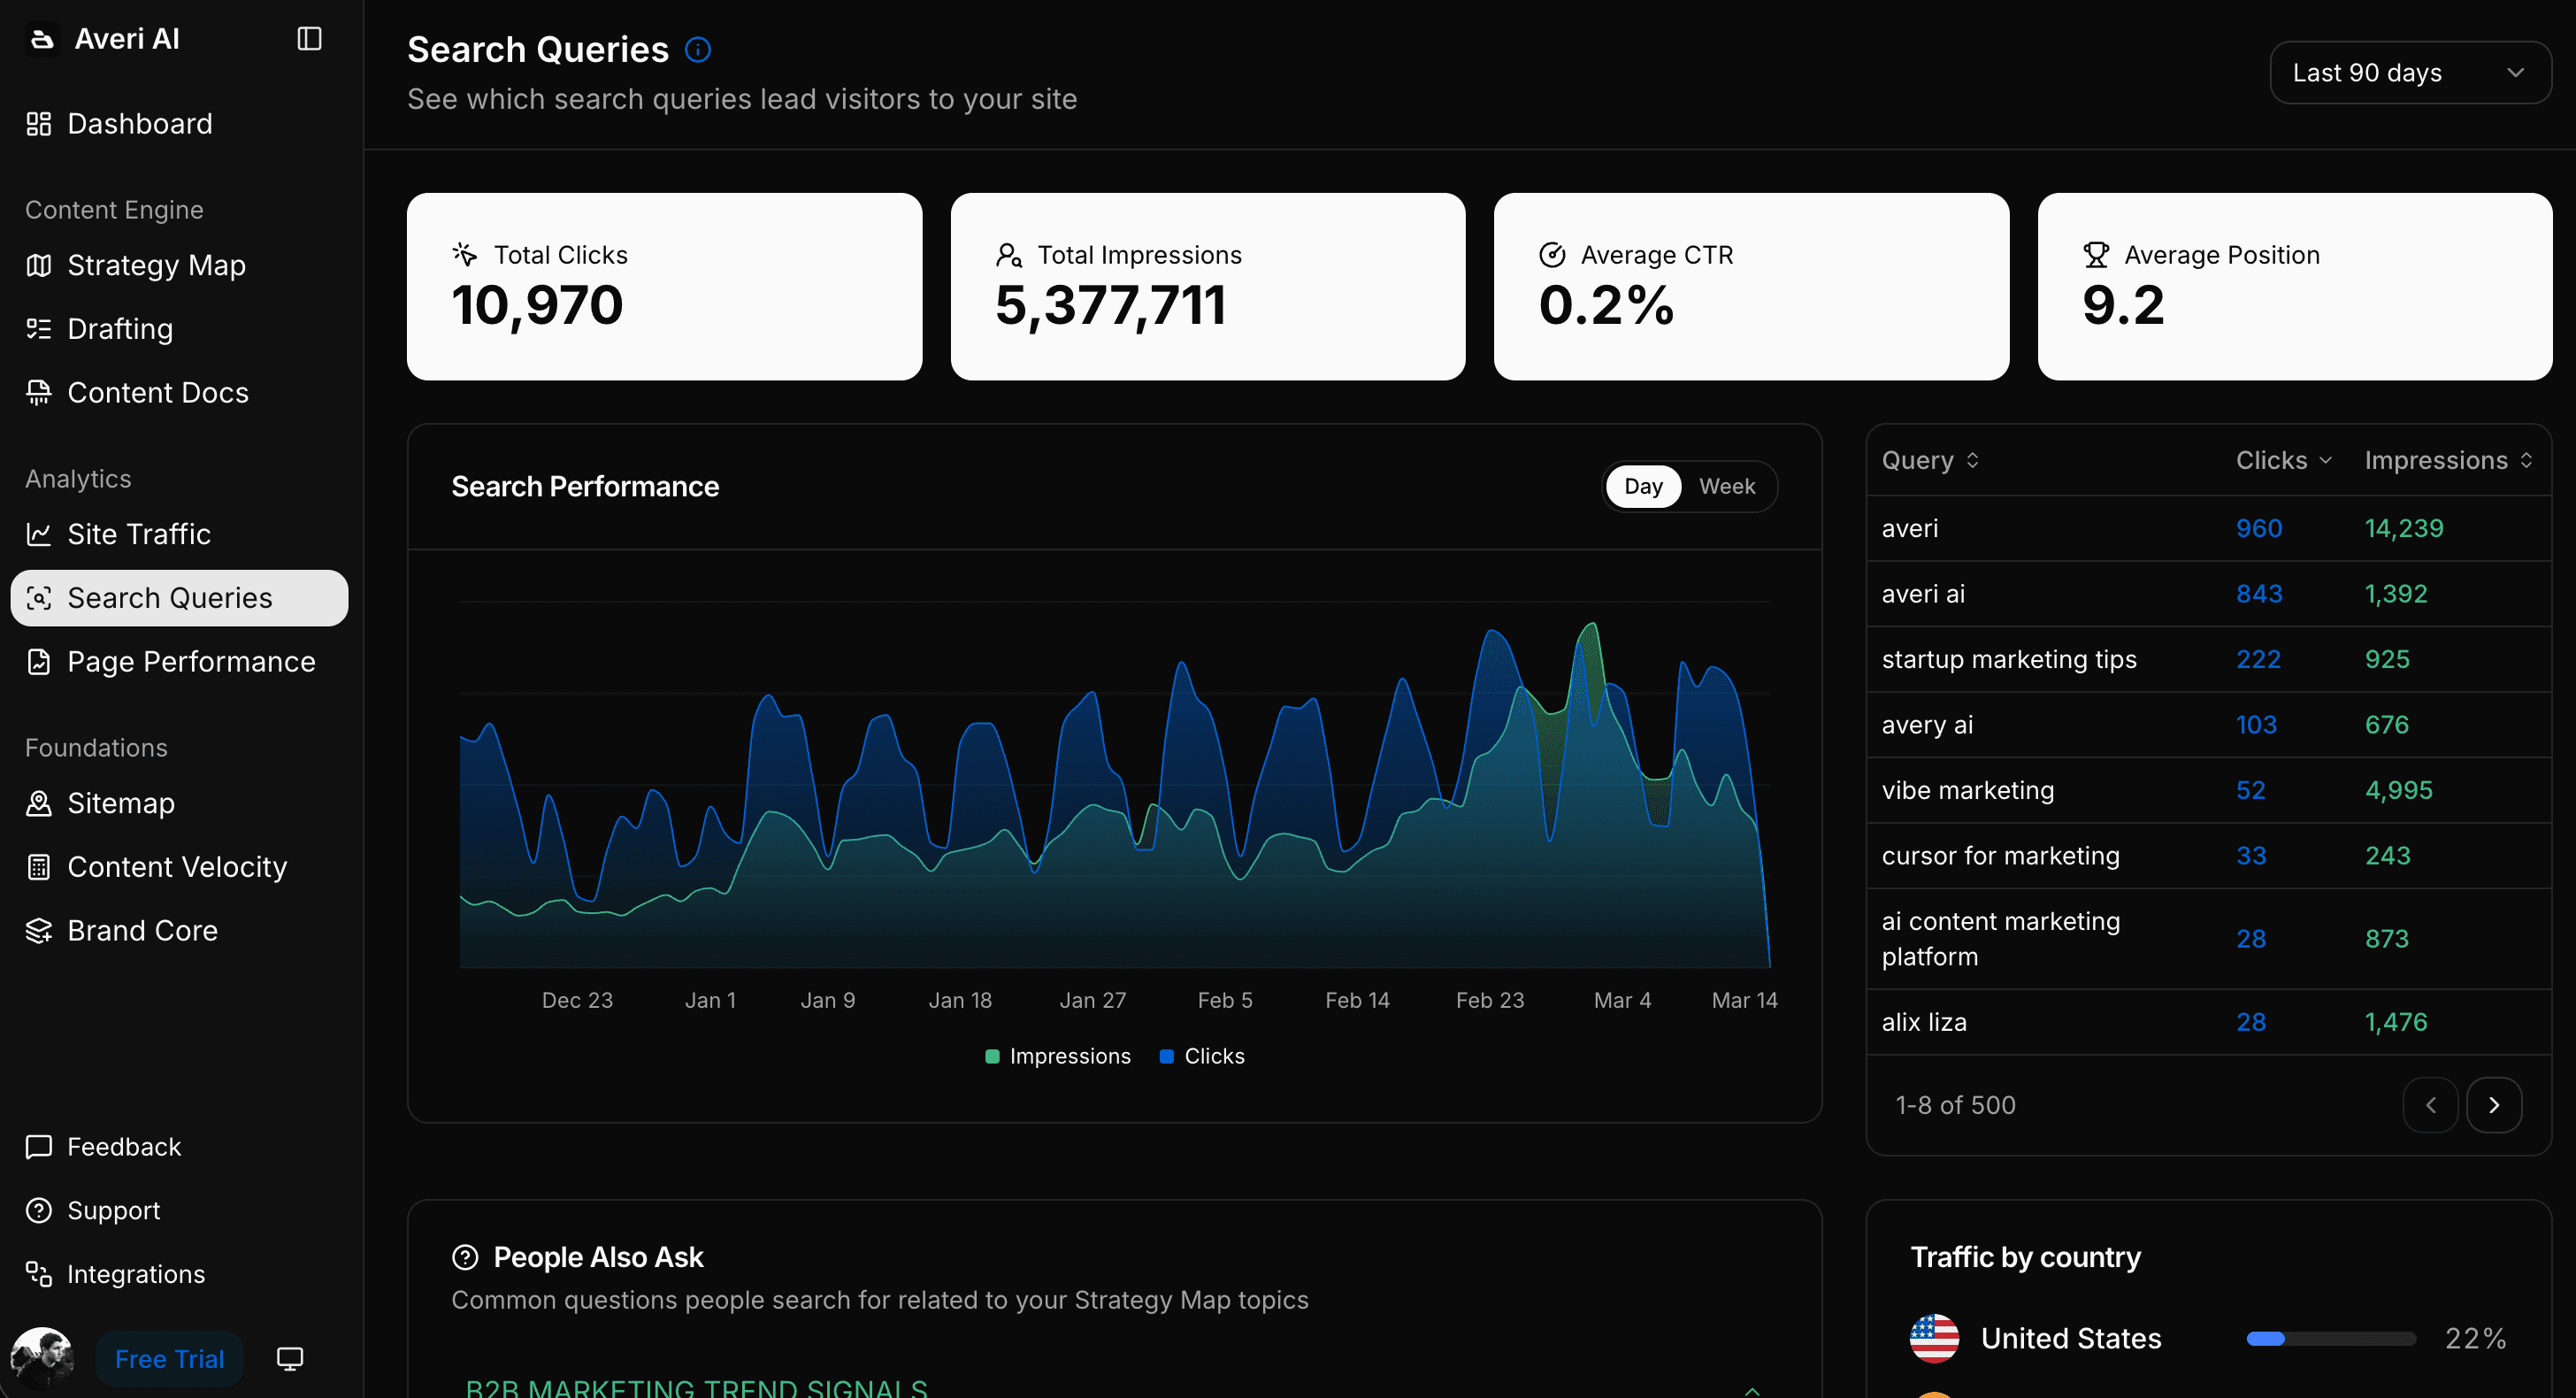Open Integrations from the sidebar
Viewport: 2576px width, 1398px height.
[x=135, y=1274]
